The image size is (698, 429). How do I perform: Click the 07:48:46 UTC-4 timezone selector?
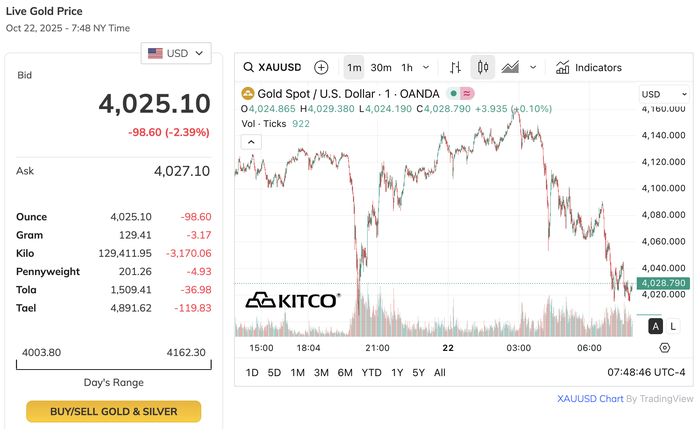(x=646, y=373)
